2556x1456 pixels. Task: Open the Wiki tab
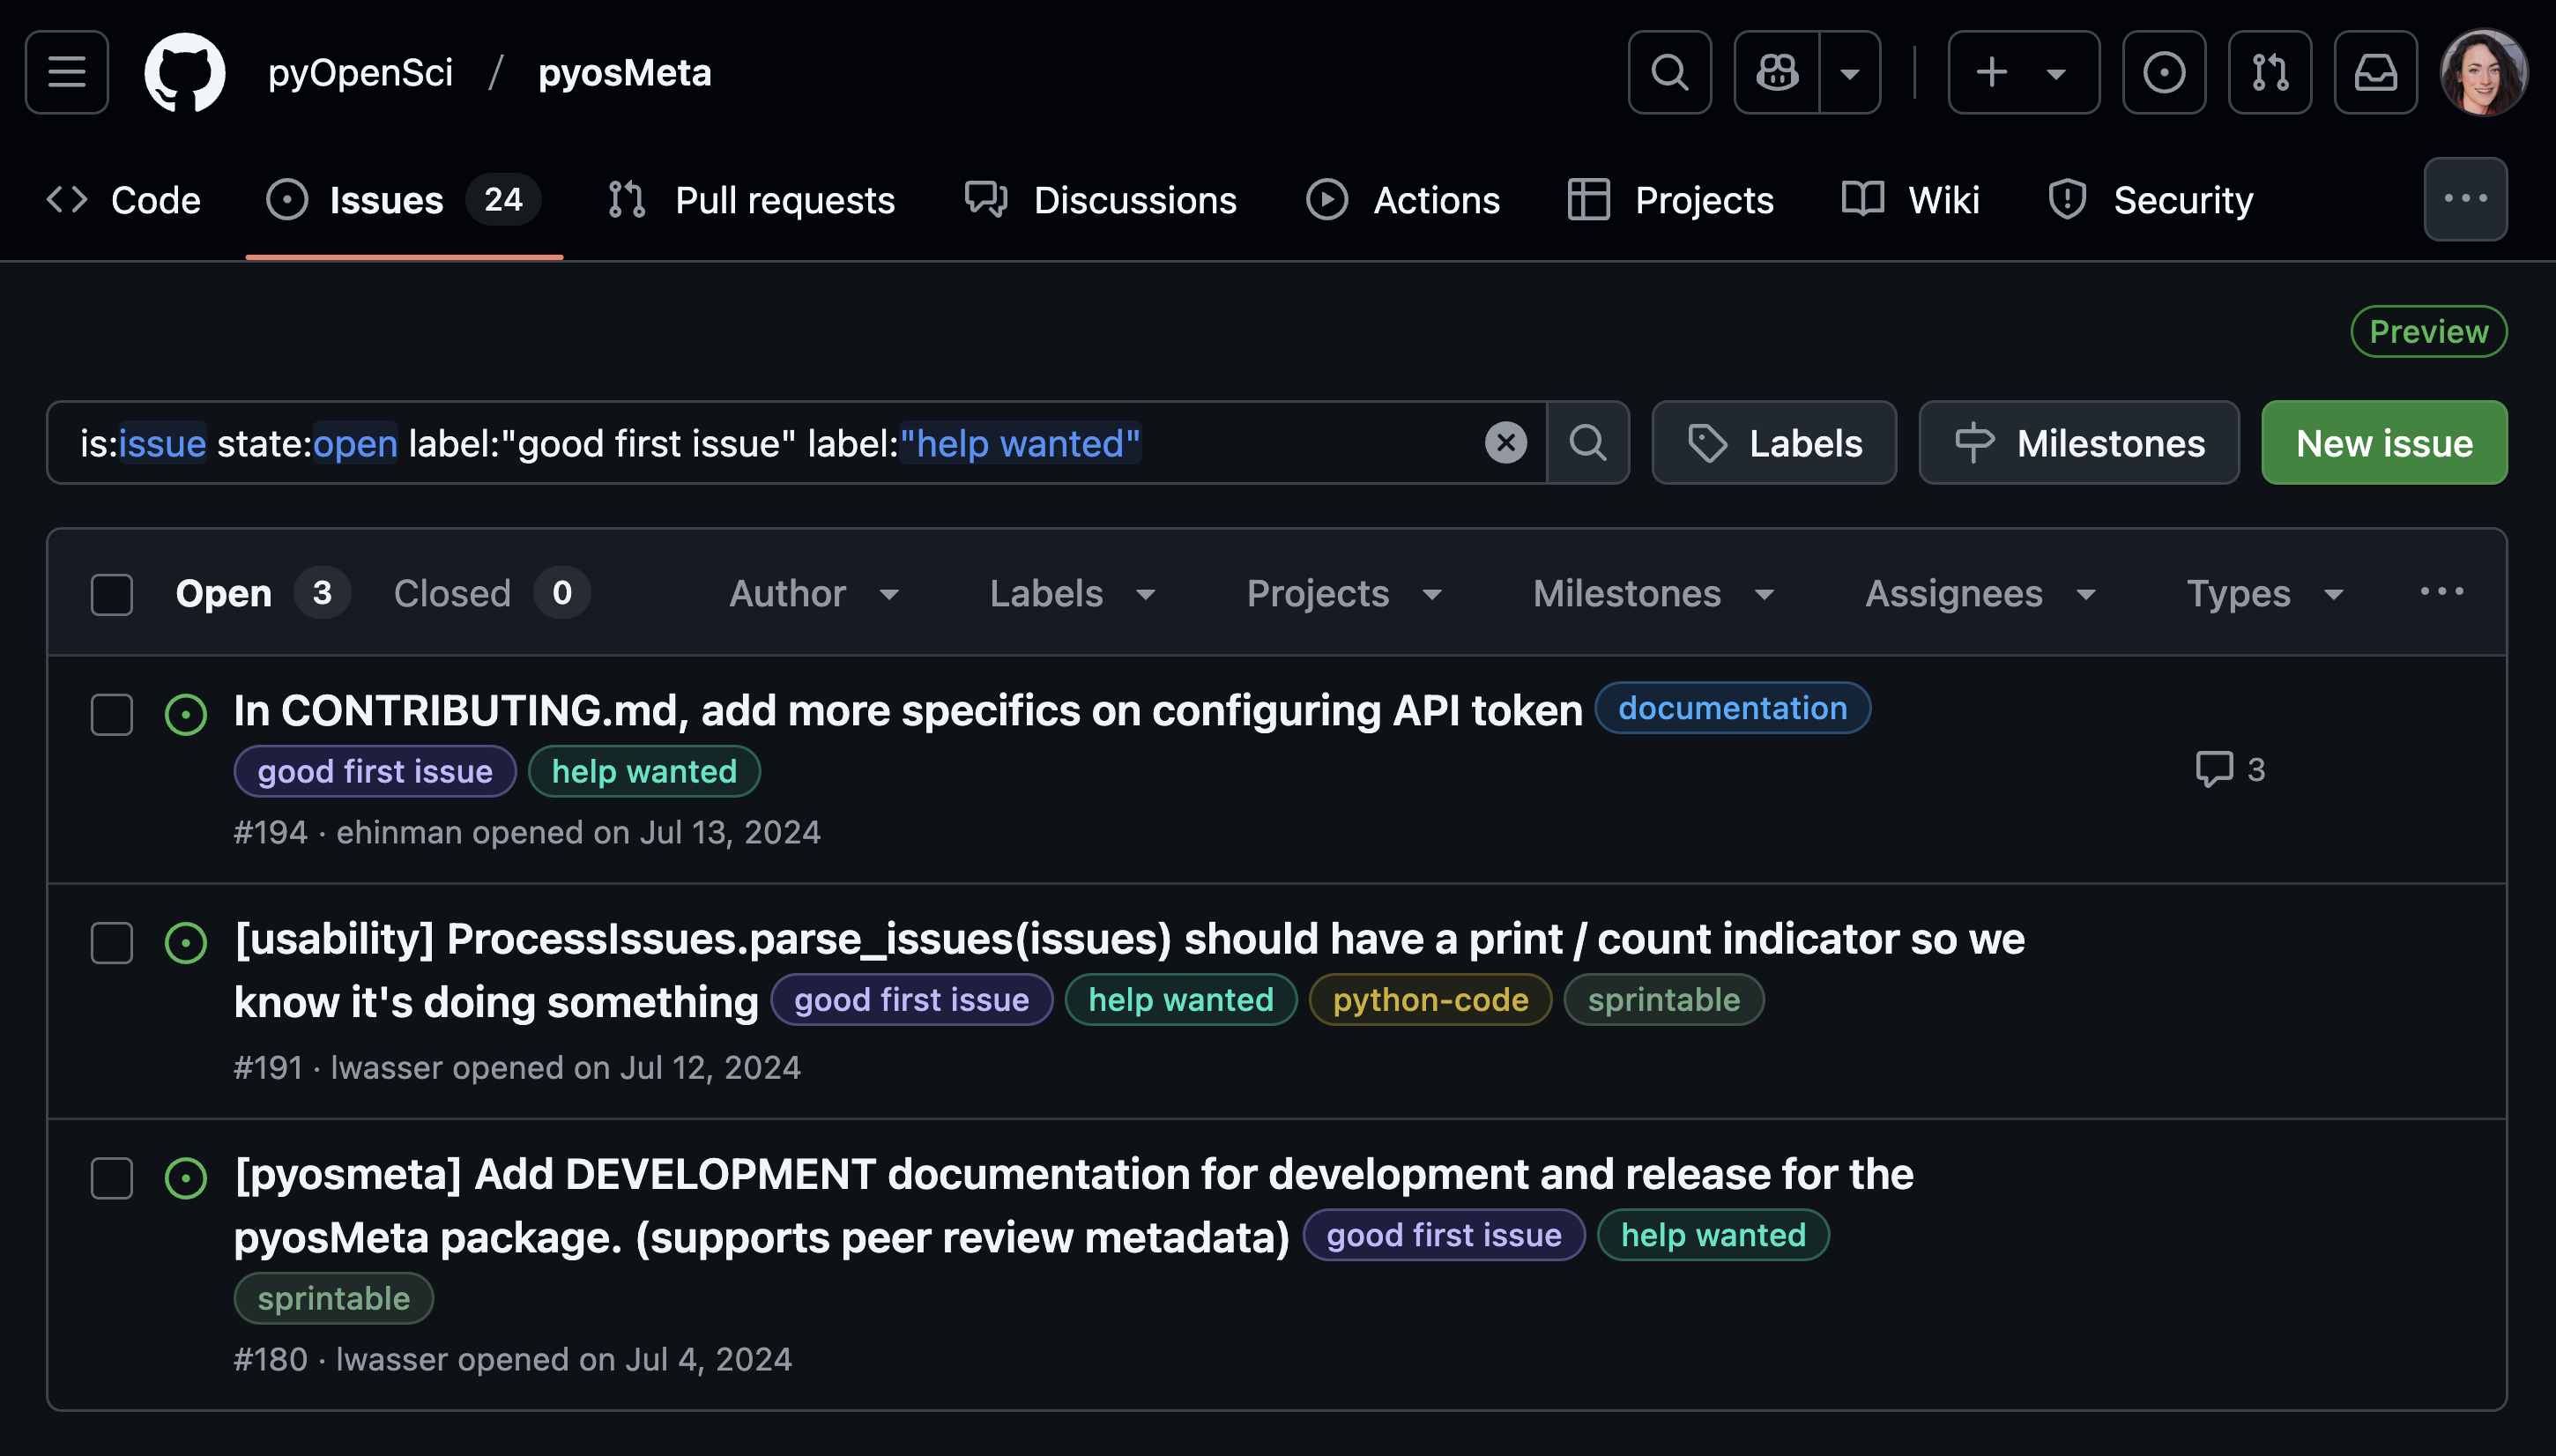[x=1910, y=200]
